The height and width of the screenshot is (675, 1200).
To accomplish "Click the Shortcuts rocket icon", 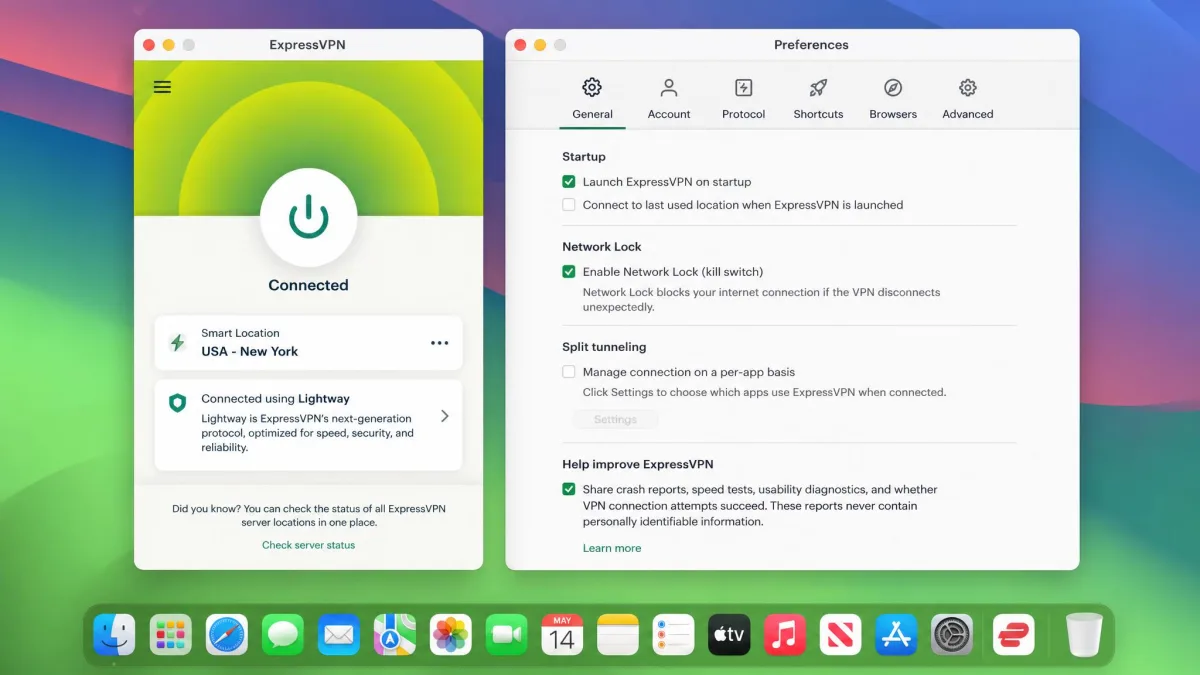I will 818,88.
